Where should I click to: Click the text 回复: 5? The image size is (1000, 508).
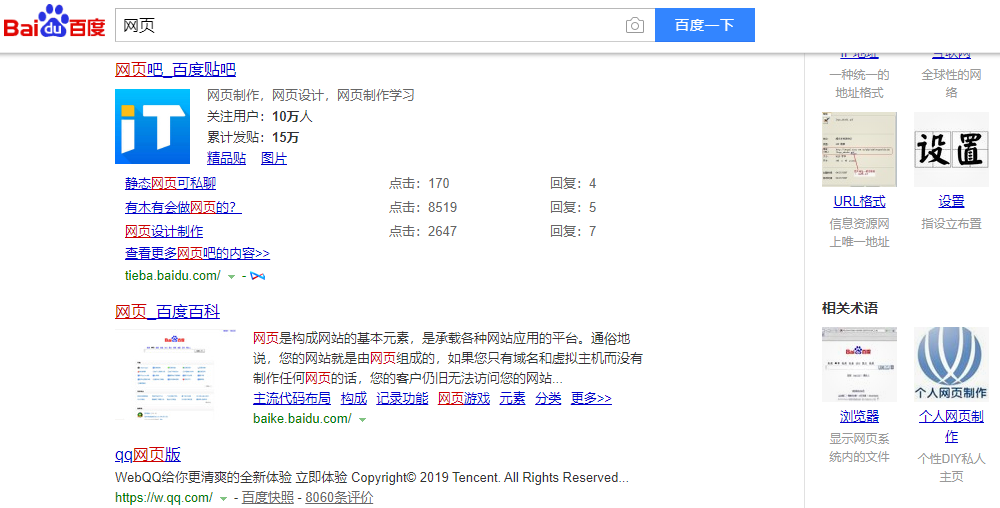tap(573, 207)
